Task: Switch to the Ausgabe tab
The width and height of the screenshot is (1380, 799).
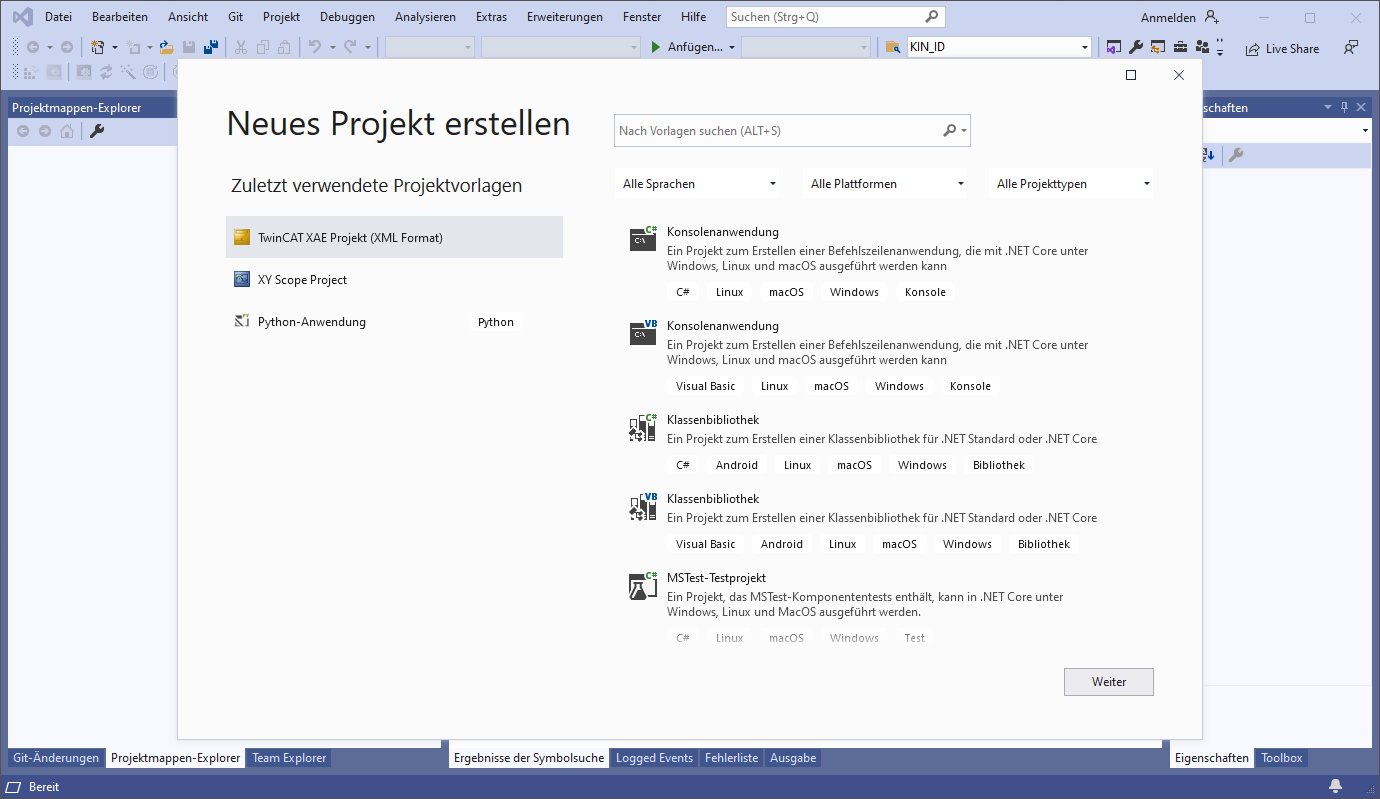Action: (793, 758)
